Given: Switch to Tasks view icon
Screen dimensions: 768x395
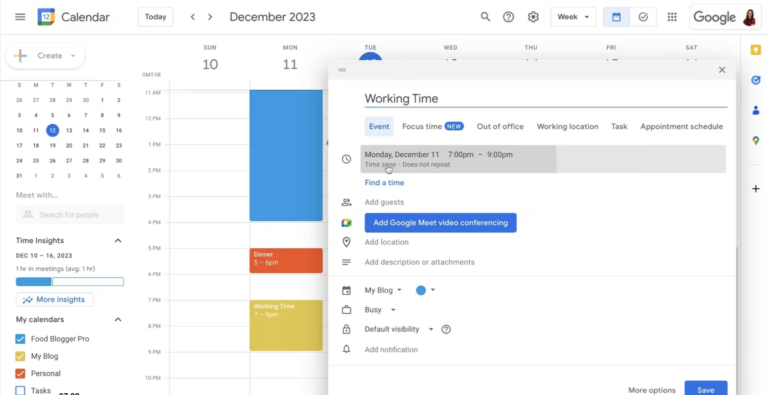Looking at the screenshot, I should click(x=643, y=17).
